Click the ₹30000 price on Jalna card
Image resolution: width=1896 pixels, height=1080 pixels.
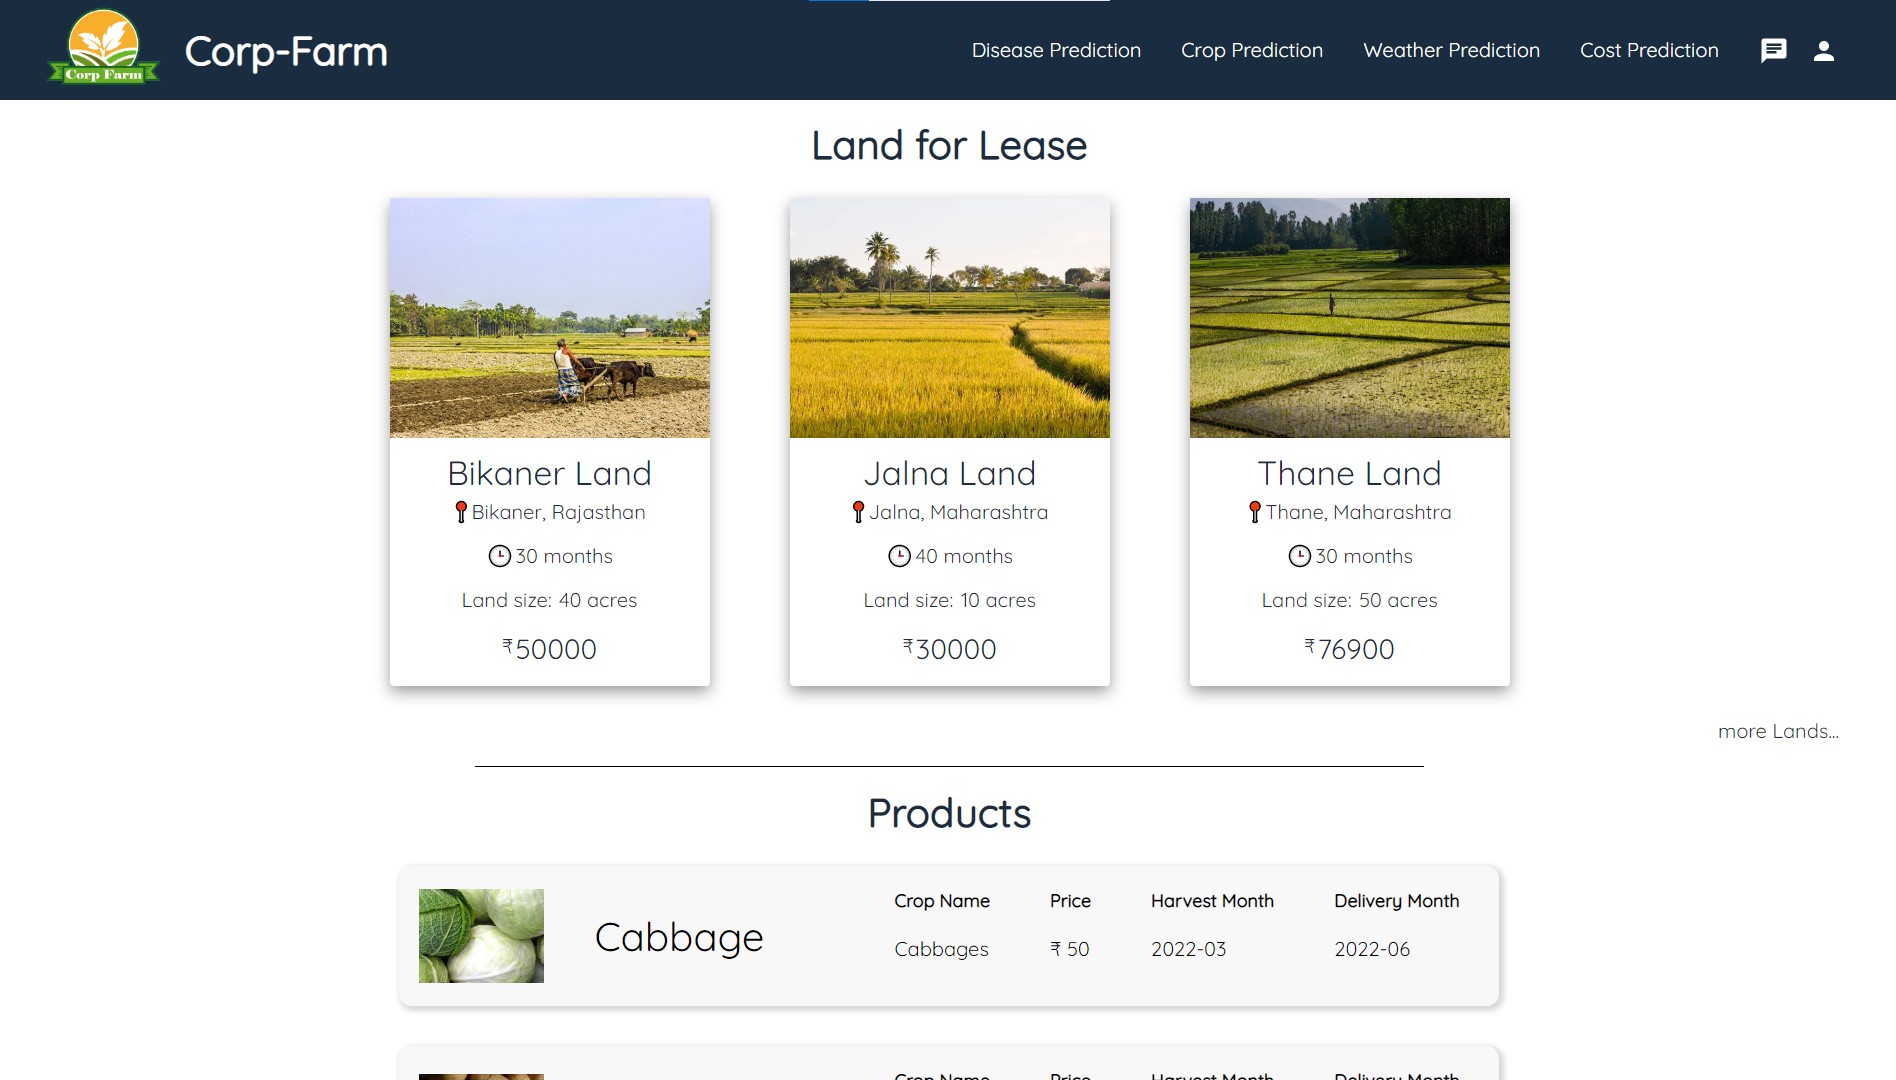click(x=950, y=649)
